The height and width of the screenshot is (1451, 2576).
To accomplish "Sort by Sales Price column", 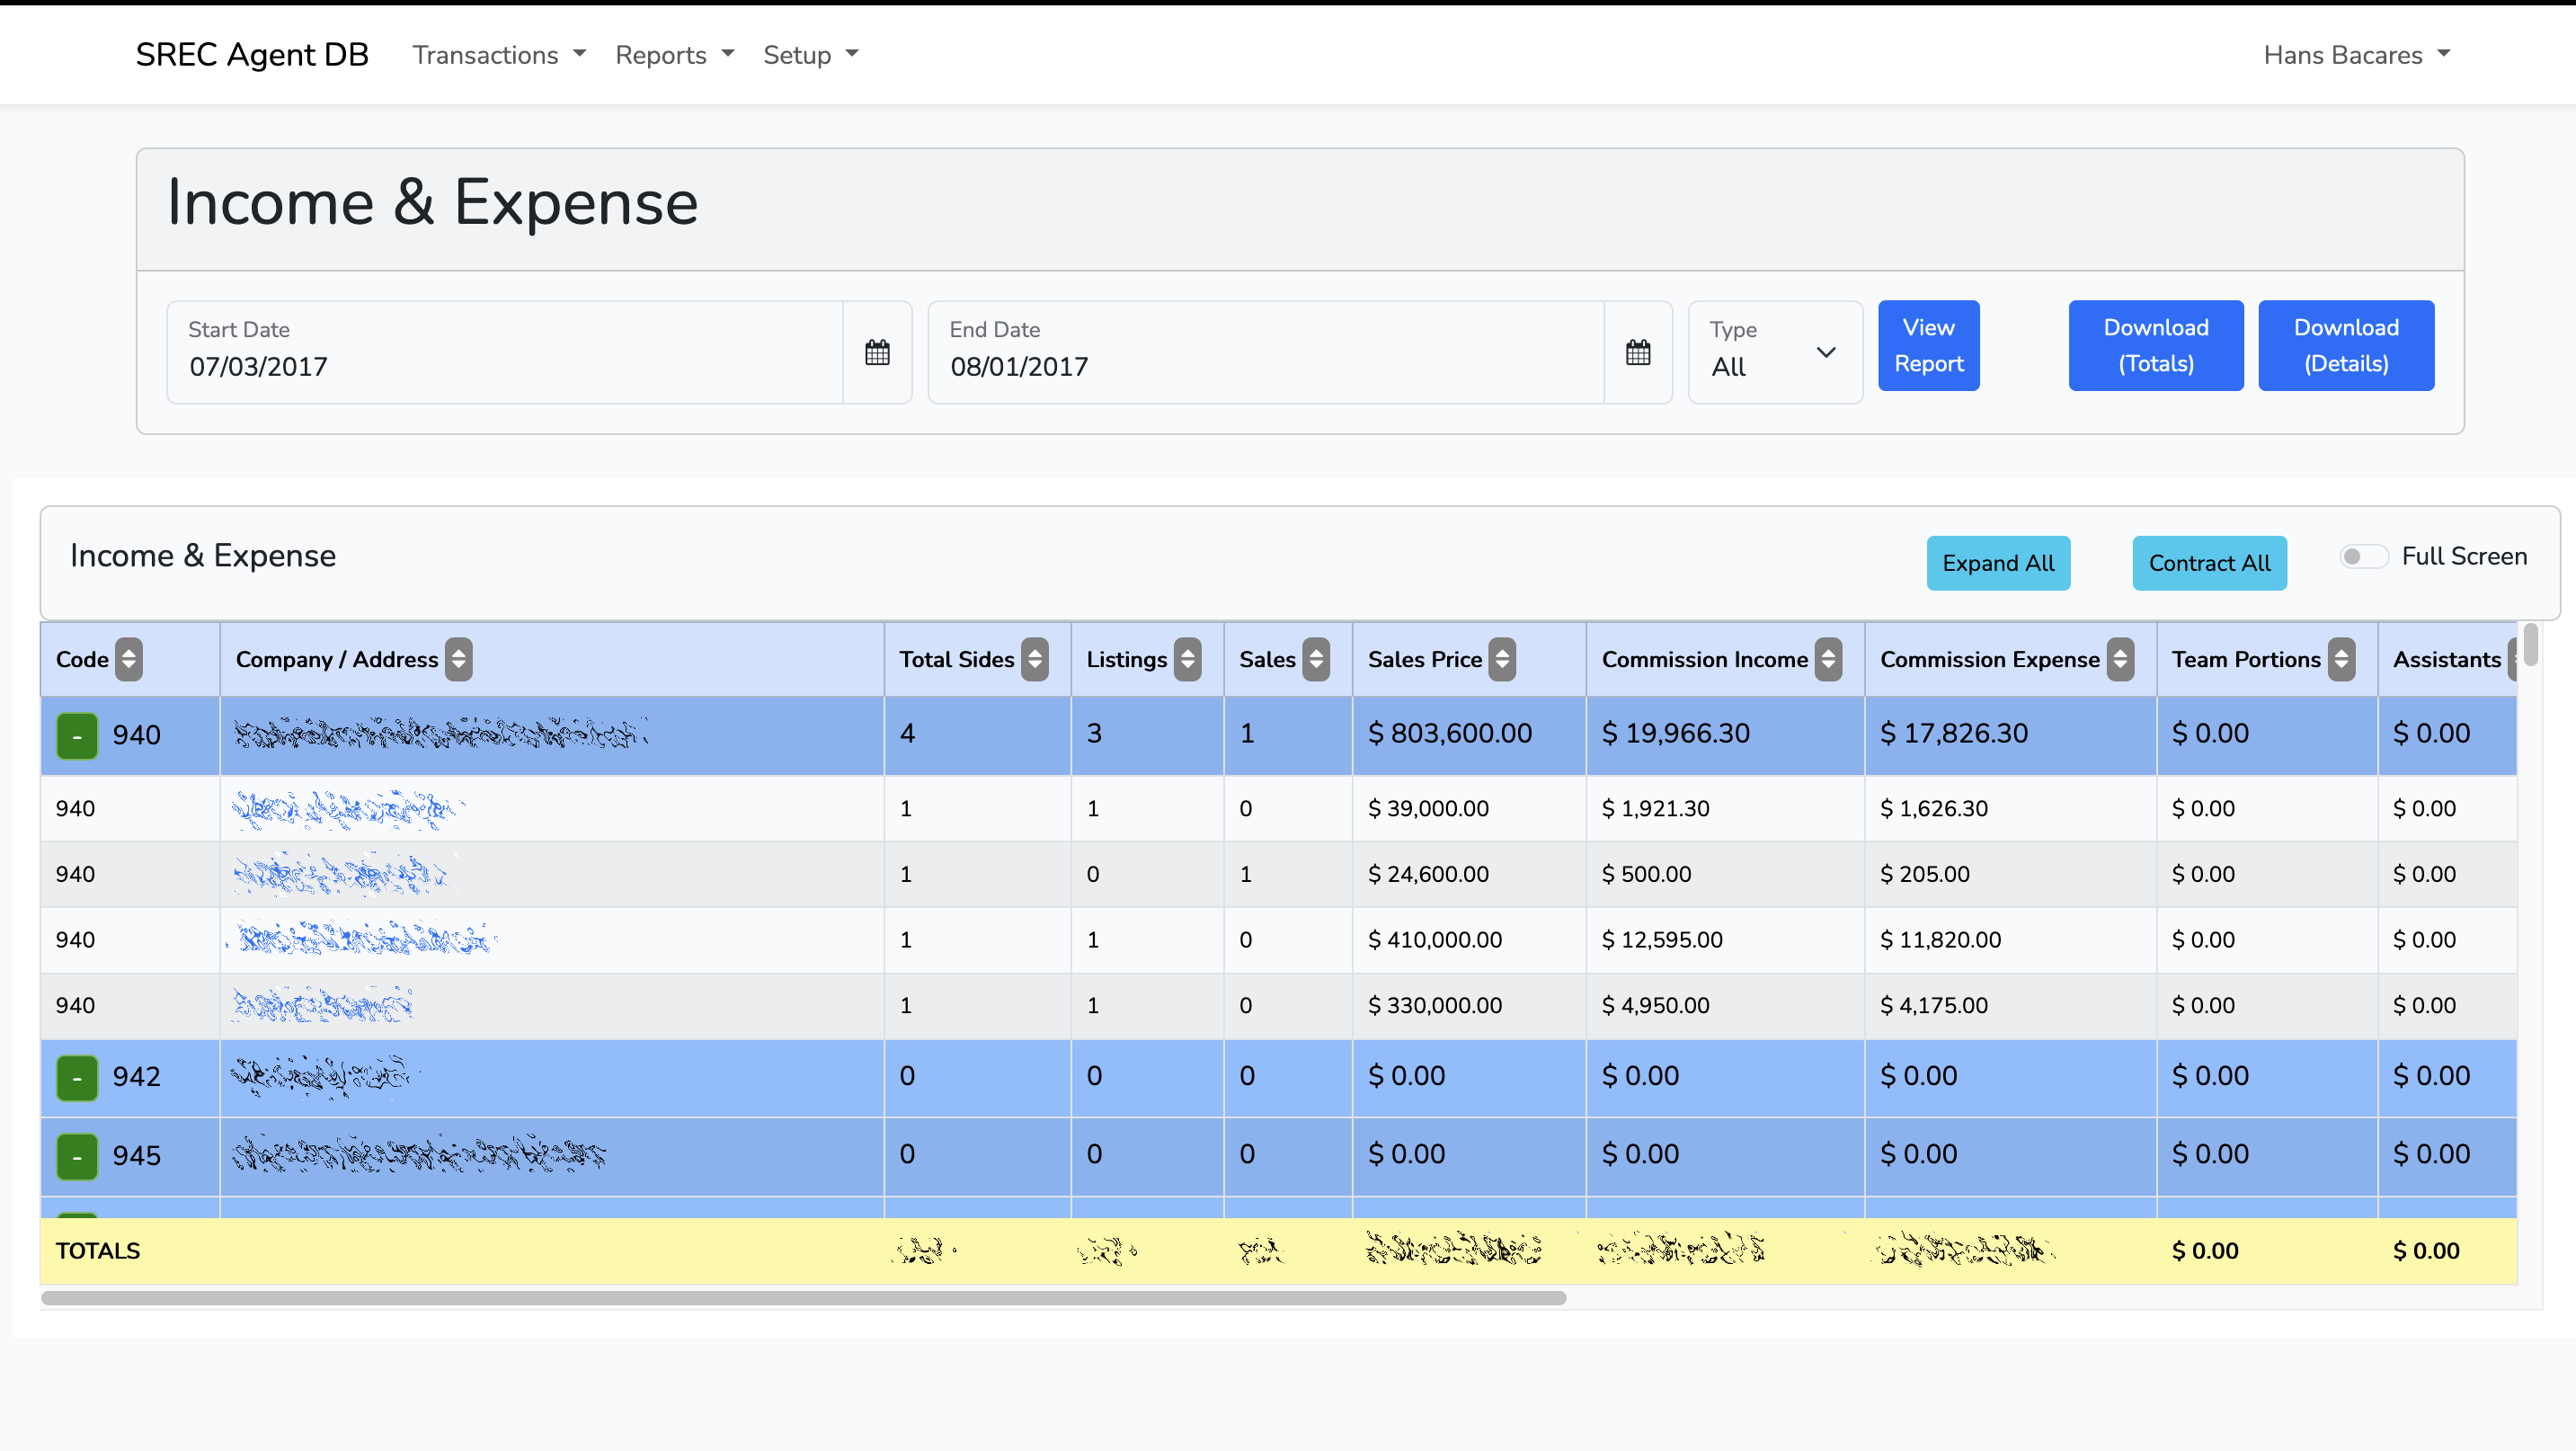I will 1501,659.
